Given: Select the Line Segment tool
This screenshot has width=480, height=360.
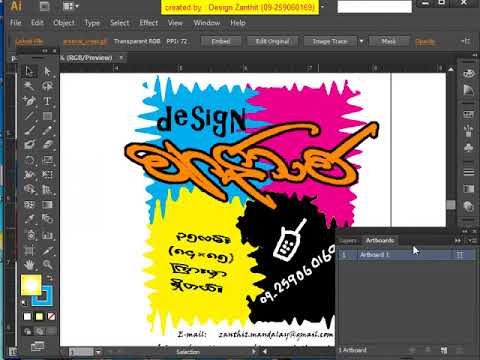Looking at the screenshot, I should coord(29,116).
